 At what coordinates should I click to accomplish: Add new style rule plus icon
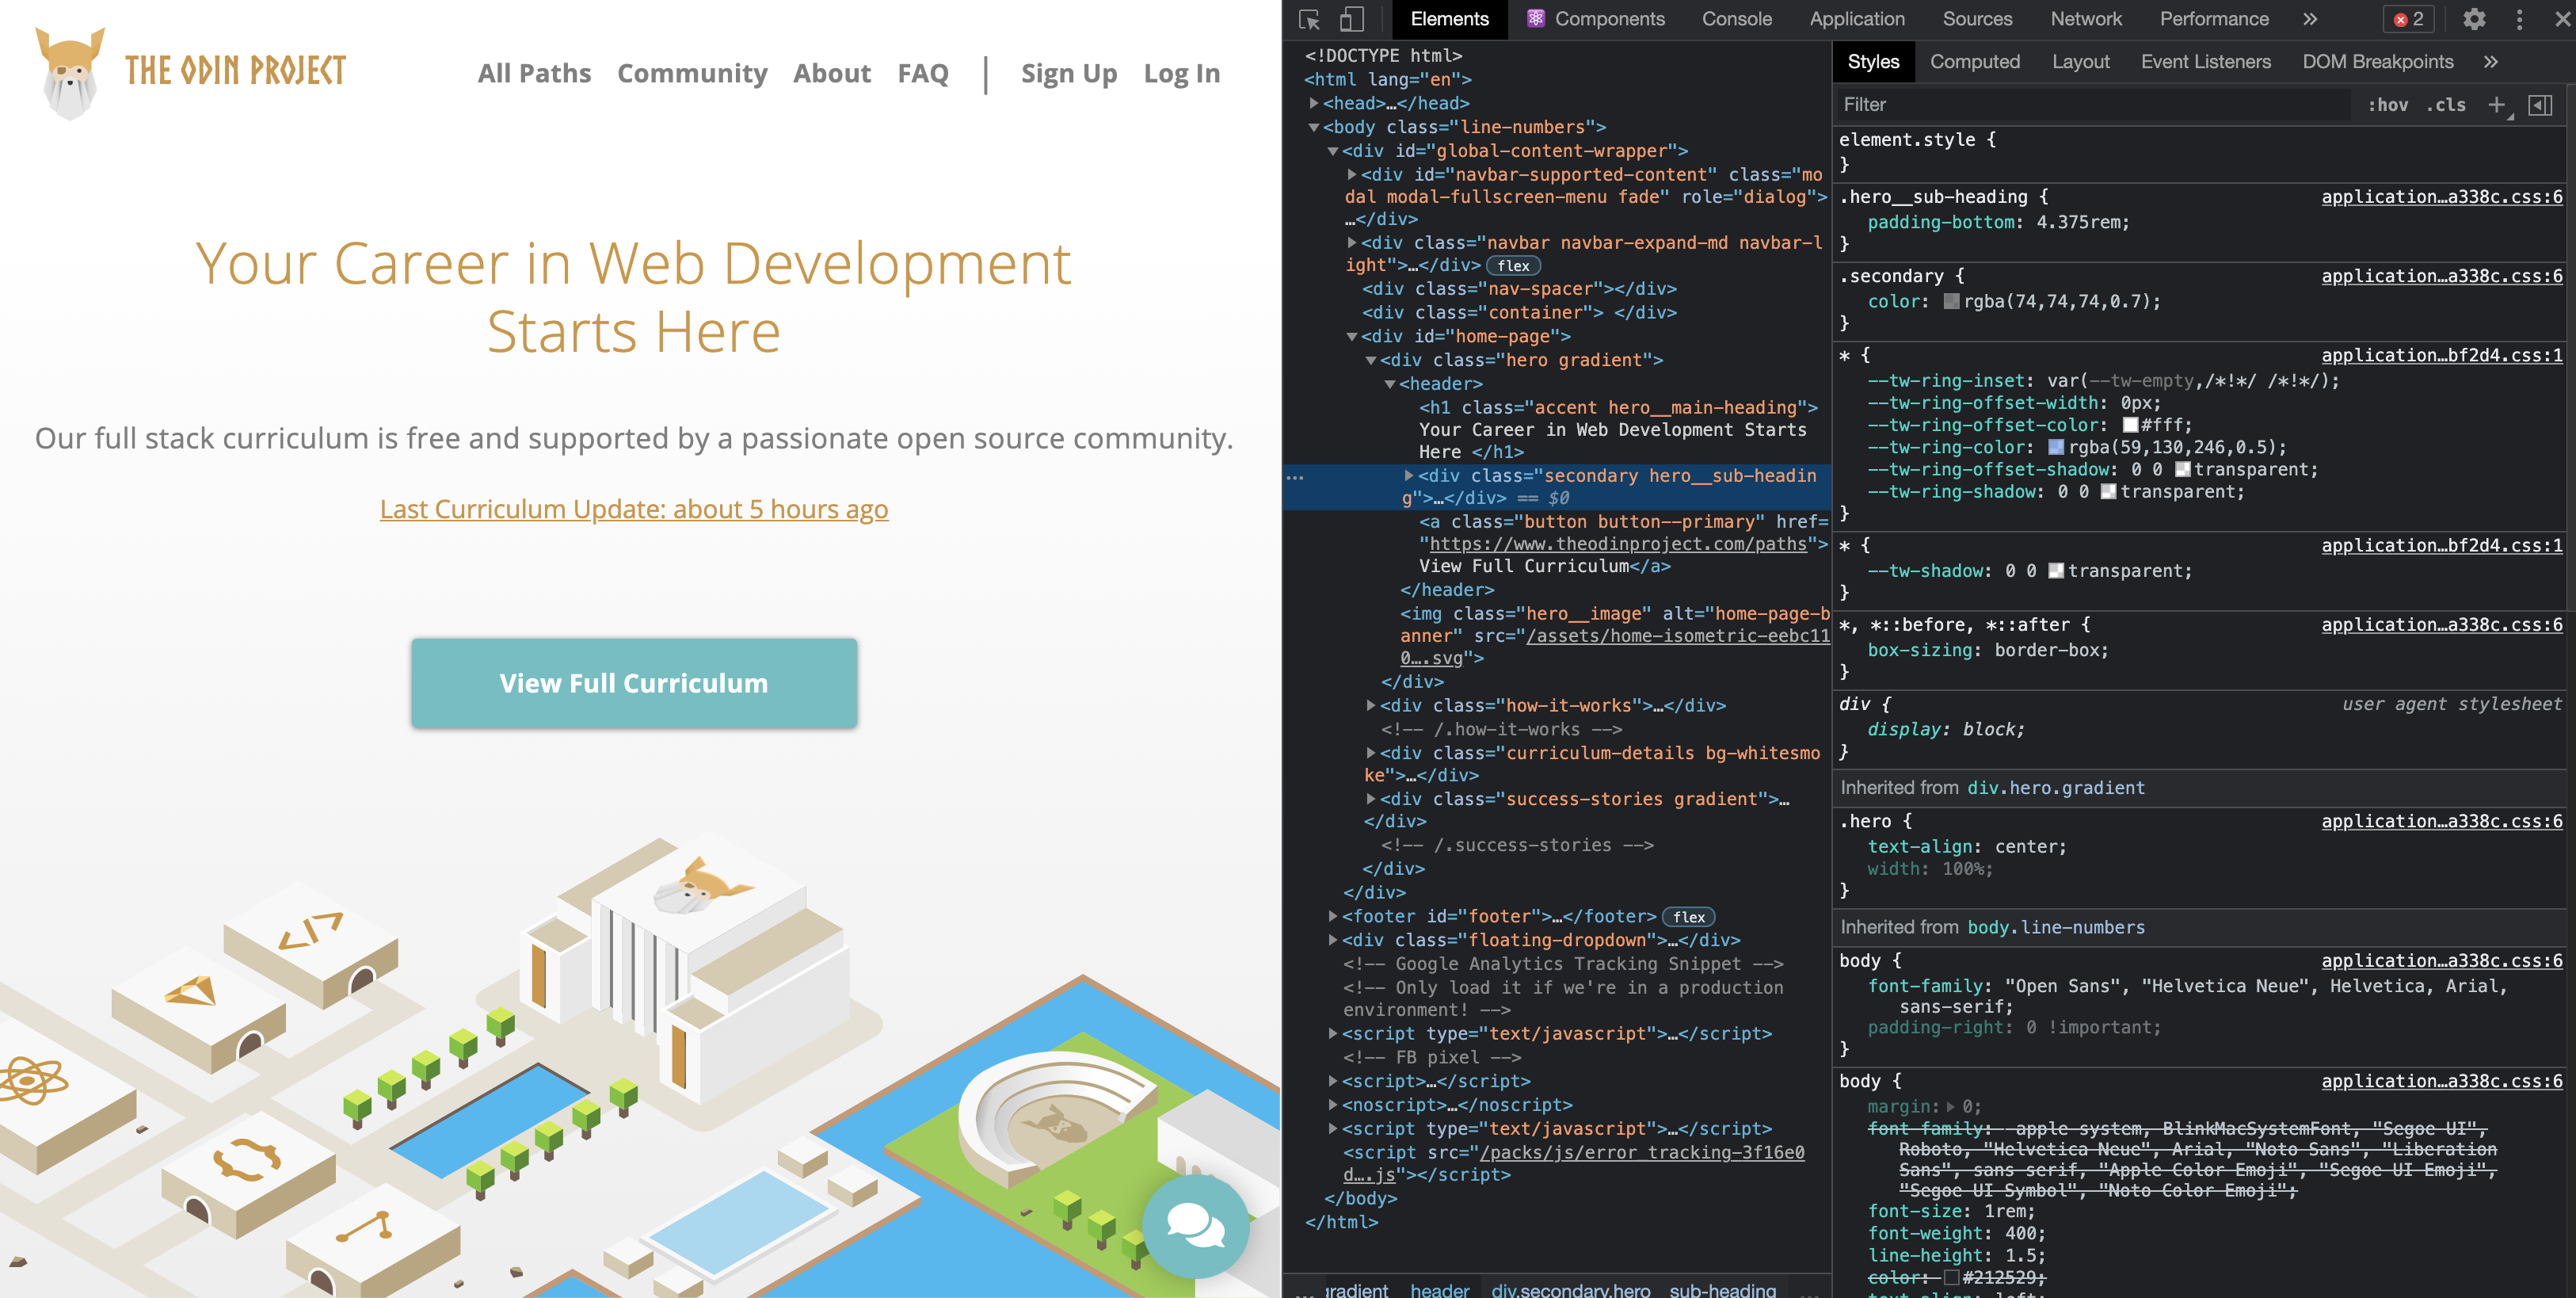click(x=2496, y=105)
